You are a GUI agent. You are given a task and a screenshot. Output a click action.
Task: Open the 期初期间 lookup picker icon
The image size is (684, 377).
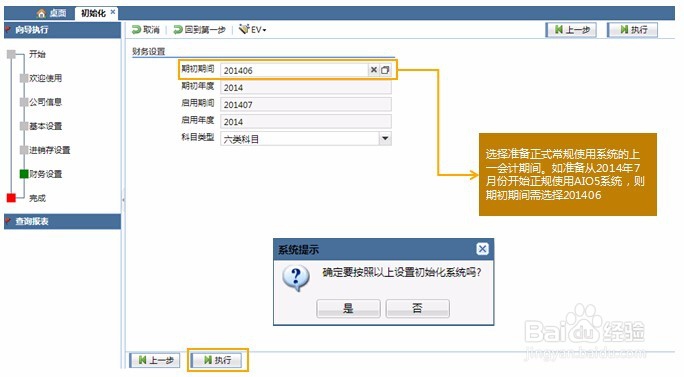click(x=385, y=70)
